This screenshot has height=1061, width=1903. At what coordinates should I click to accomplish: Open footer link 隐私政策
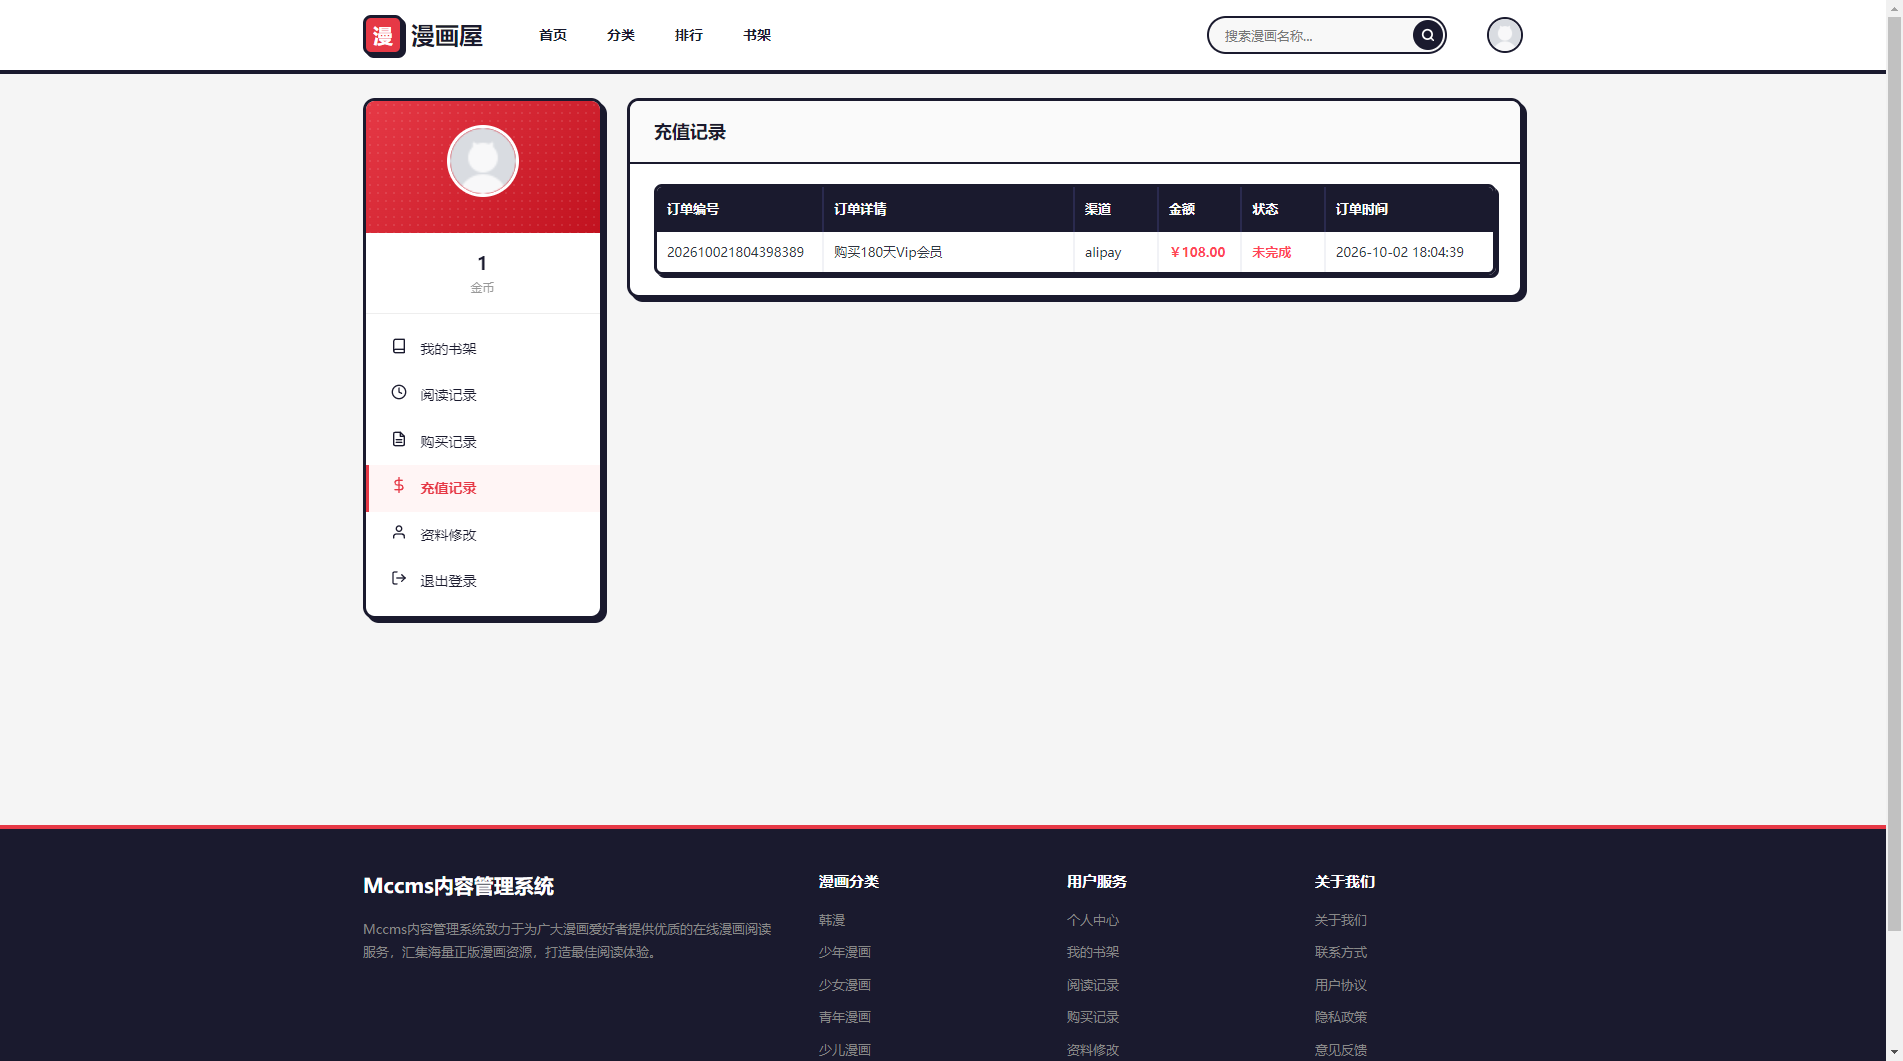tap(1341, 1017)
